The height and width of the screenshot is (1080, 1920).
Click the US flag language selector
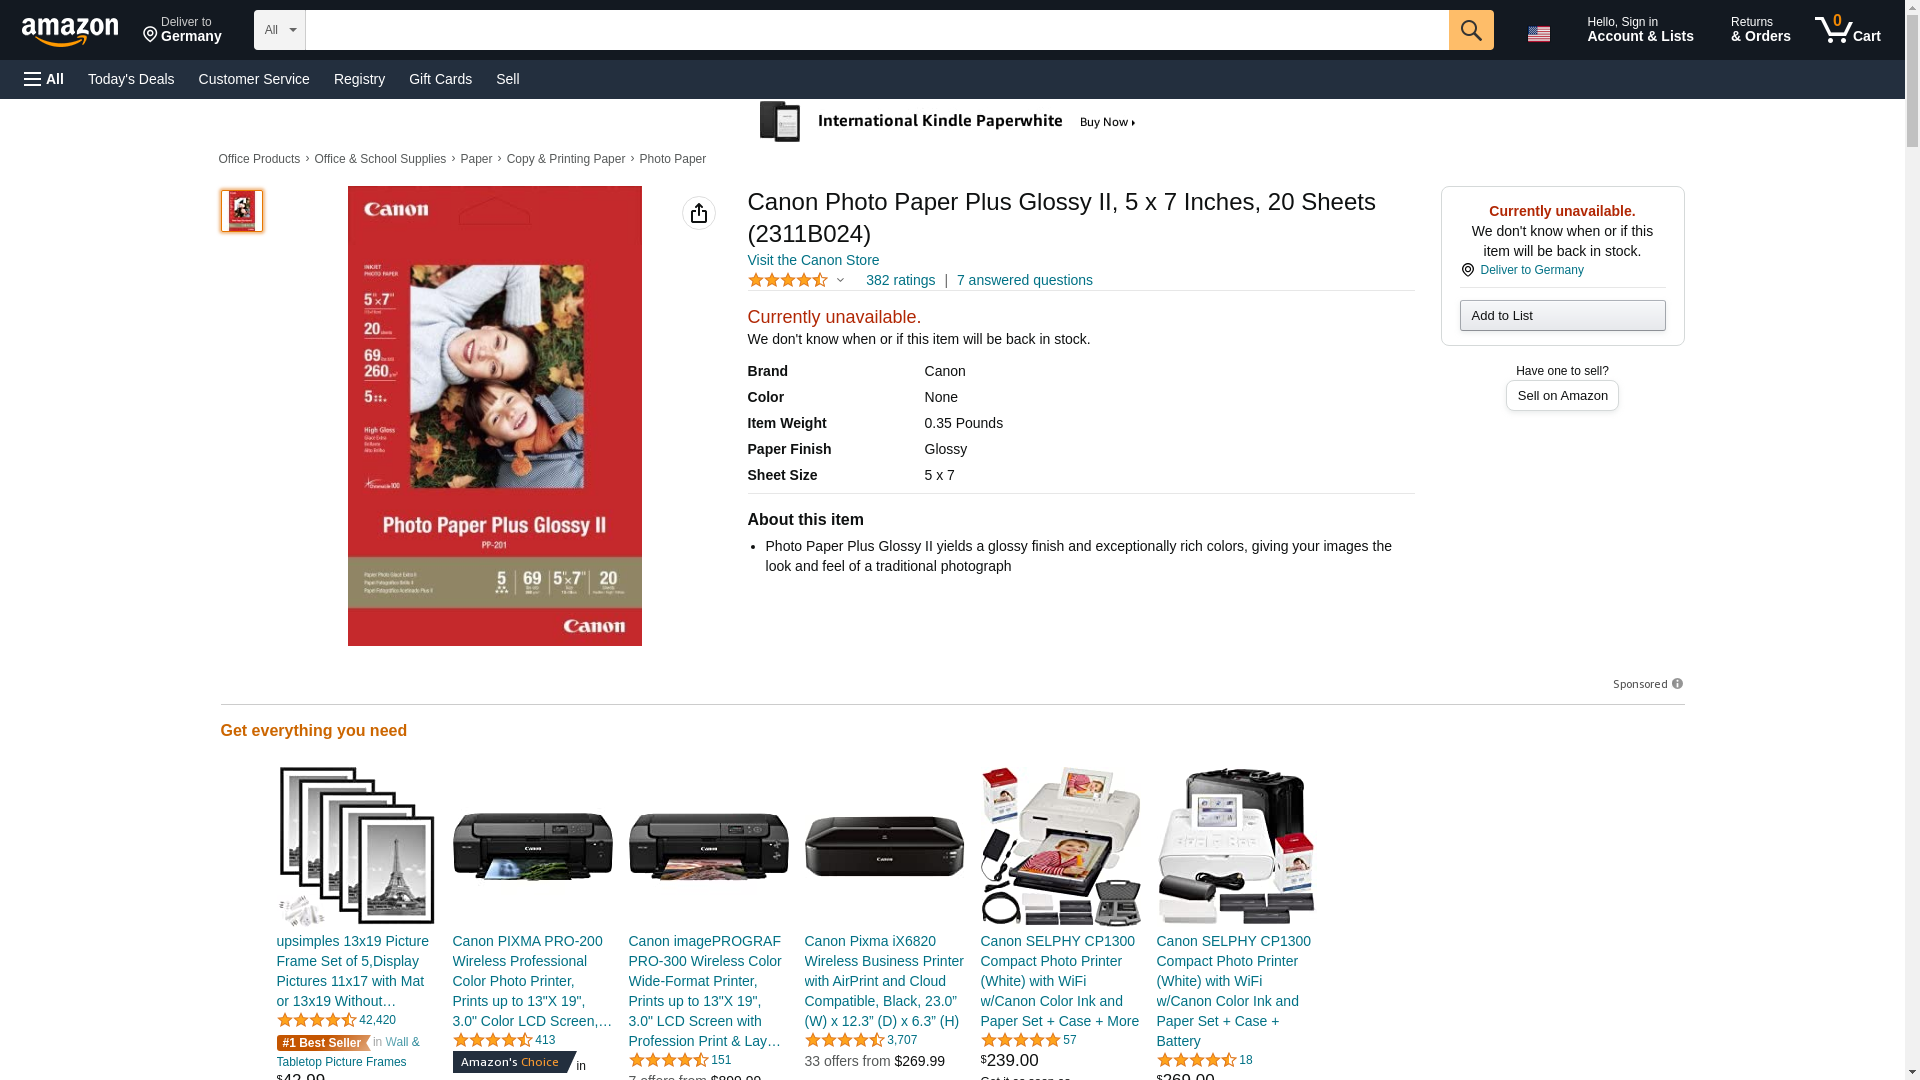1539,34
